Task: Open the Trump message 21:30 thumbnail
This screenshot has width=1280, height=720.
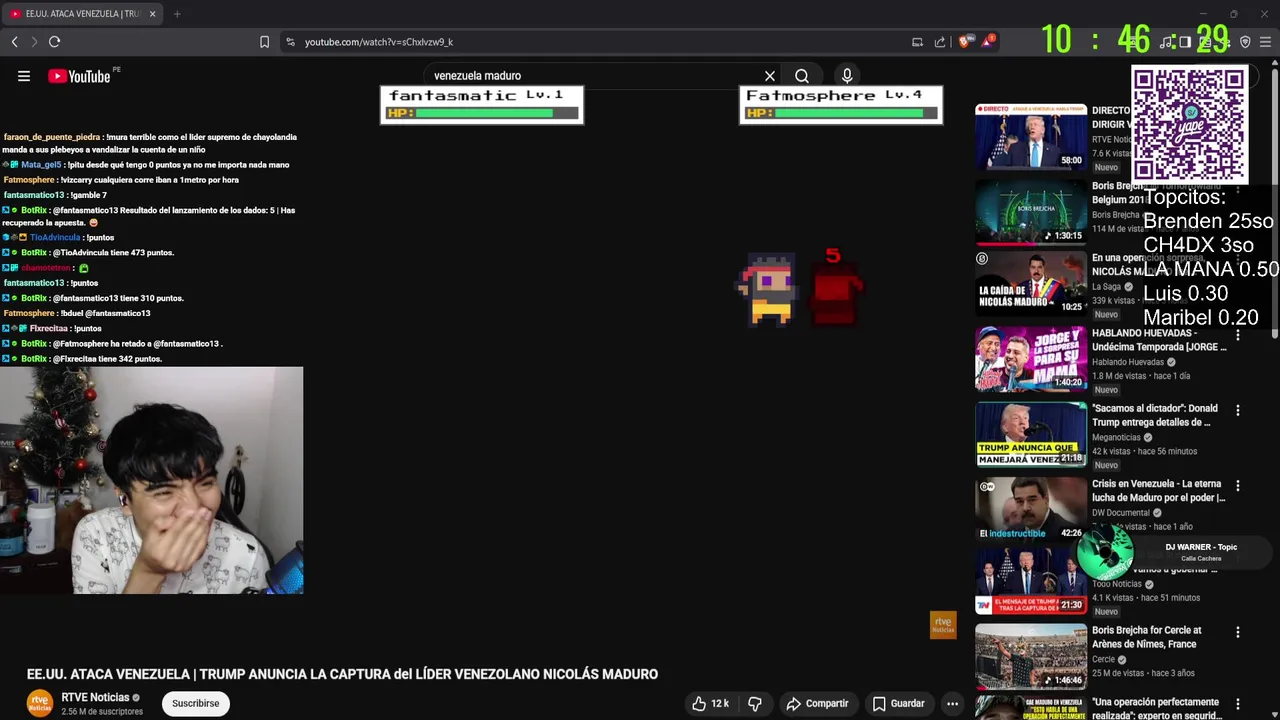Action: click(x=1031, y=581)
